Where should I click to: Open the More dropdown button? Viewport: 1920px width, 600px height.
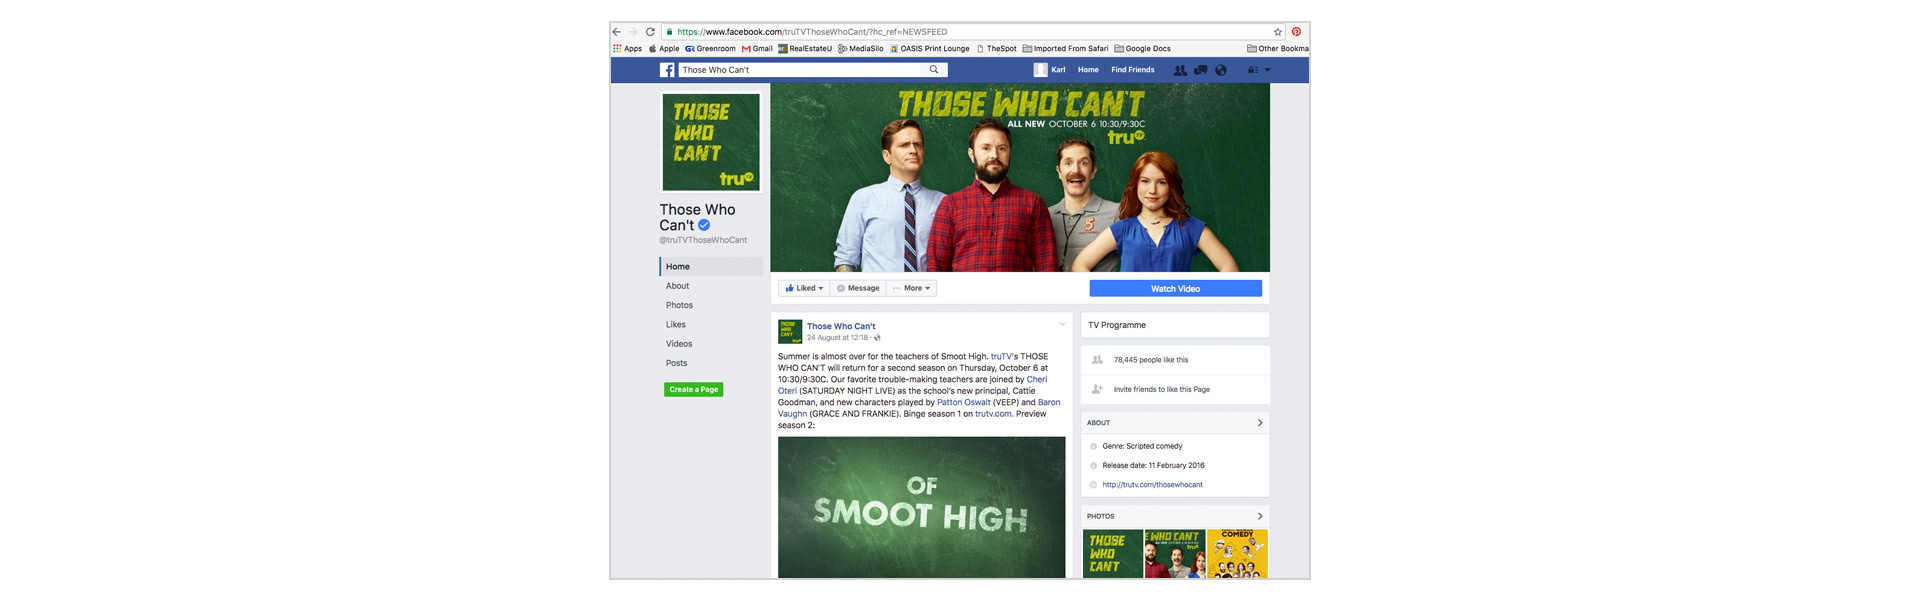pos(912,288)
